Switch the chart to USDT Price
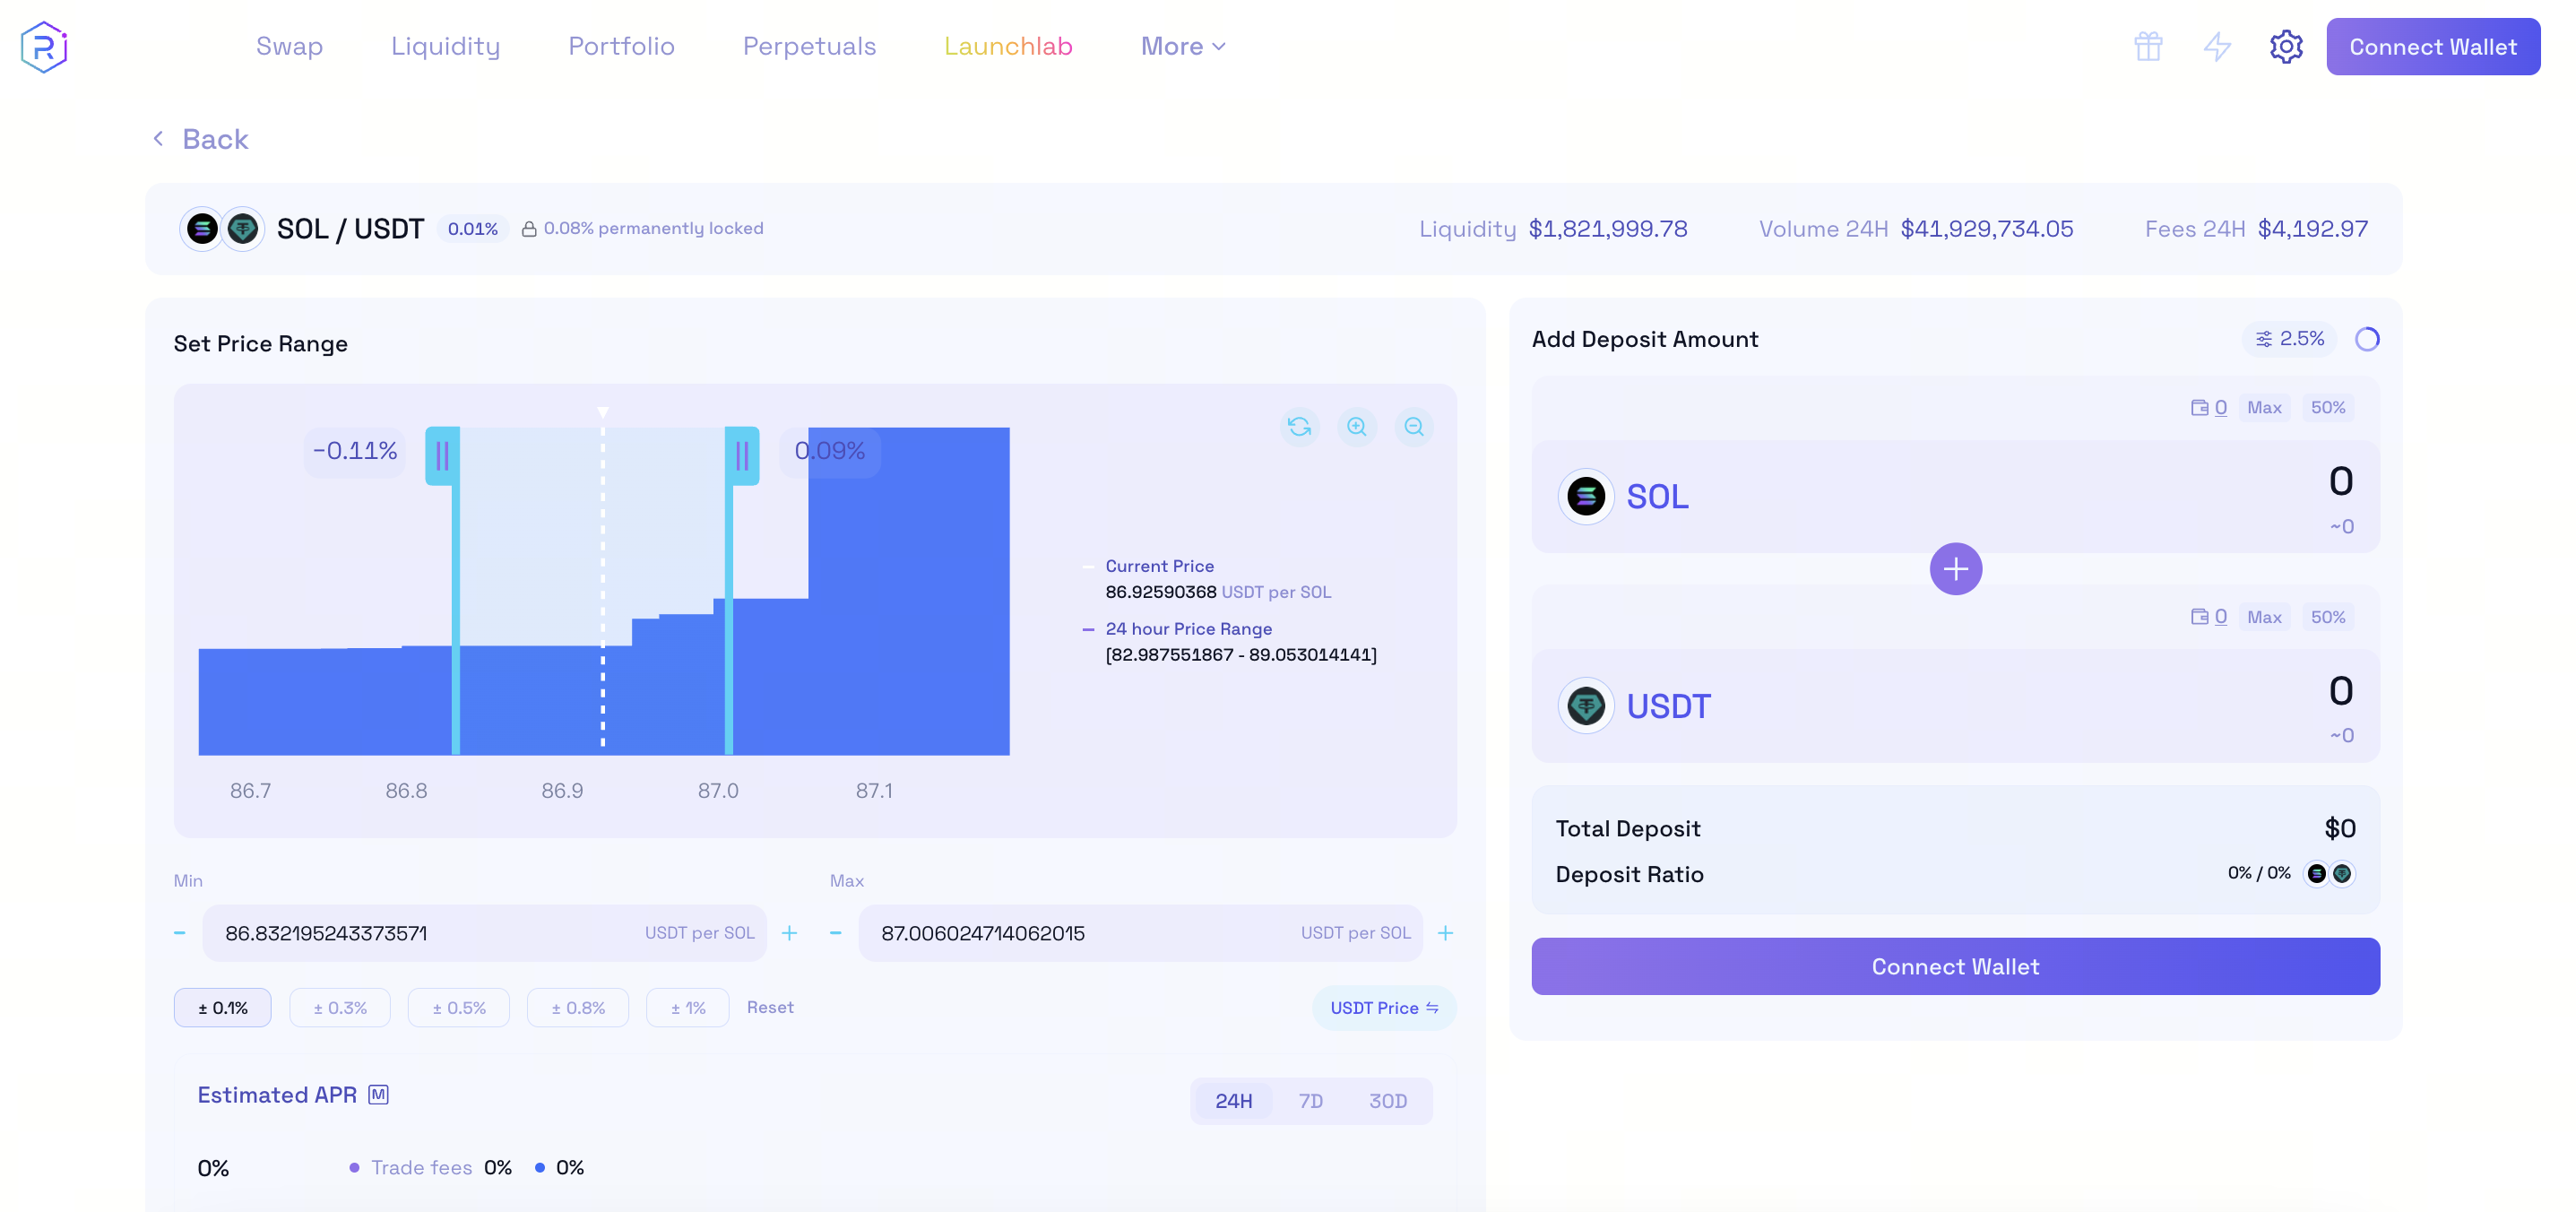This screenshot has width=2576, height=1212. click(1384, 1007)
